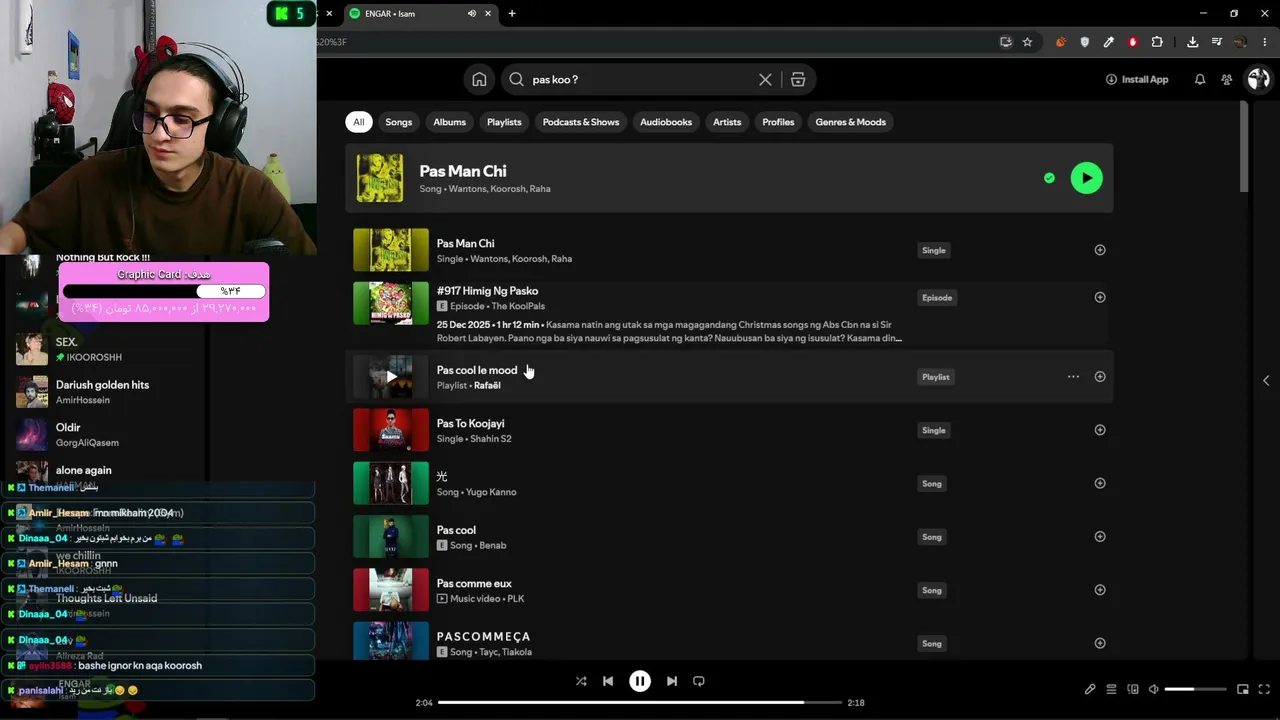1280x720 pixels.
Task: Open a new browser tab
Action: tap(512, 14)
